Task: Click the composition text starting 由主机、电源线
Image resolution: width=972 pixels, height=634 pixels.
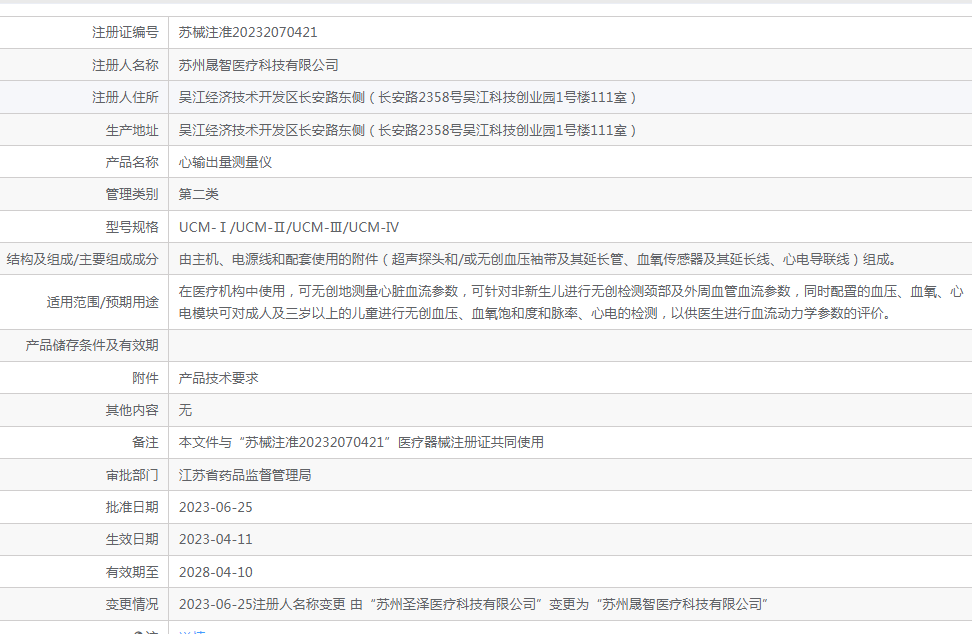Action: (539, 260)
